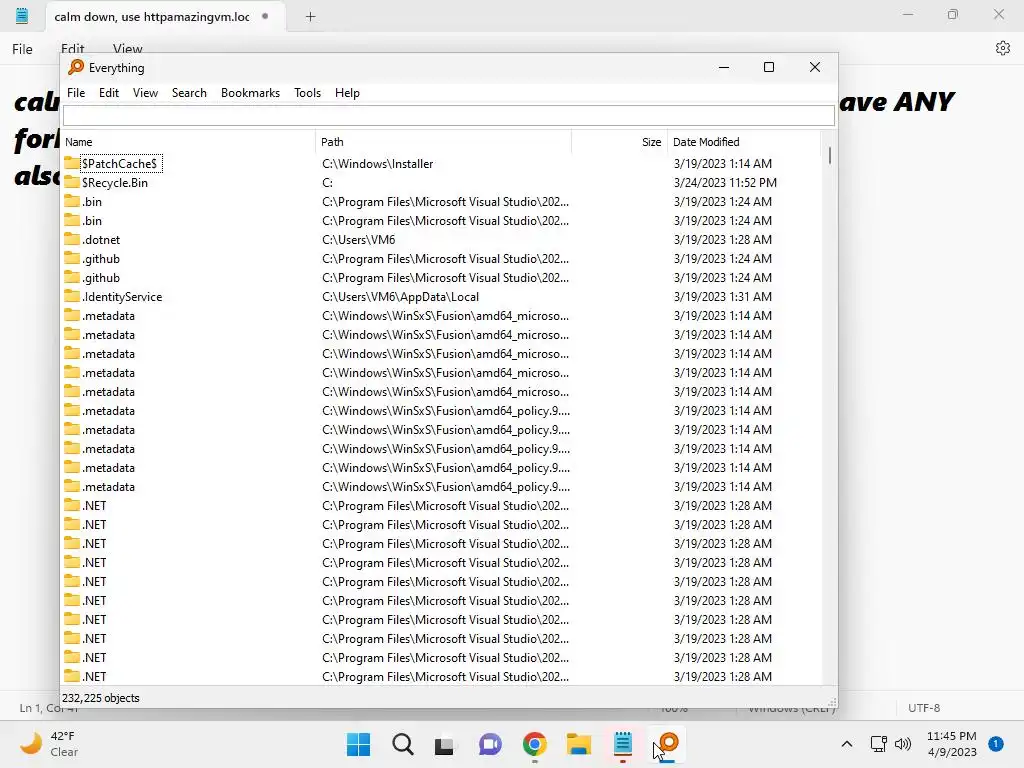The height and width of the screenshot is (768, 1024).
Task: Select the $PatchCache$ folder icon
Action: coord(72,163)
